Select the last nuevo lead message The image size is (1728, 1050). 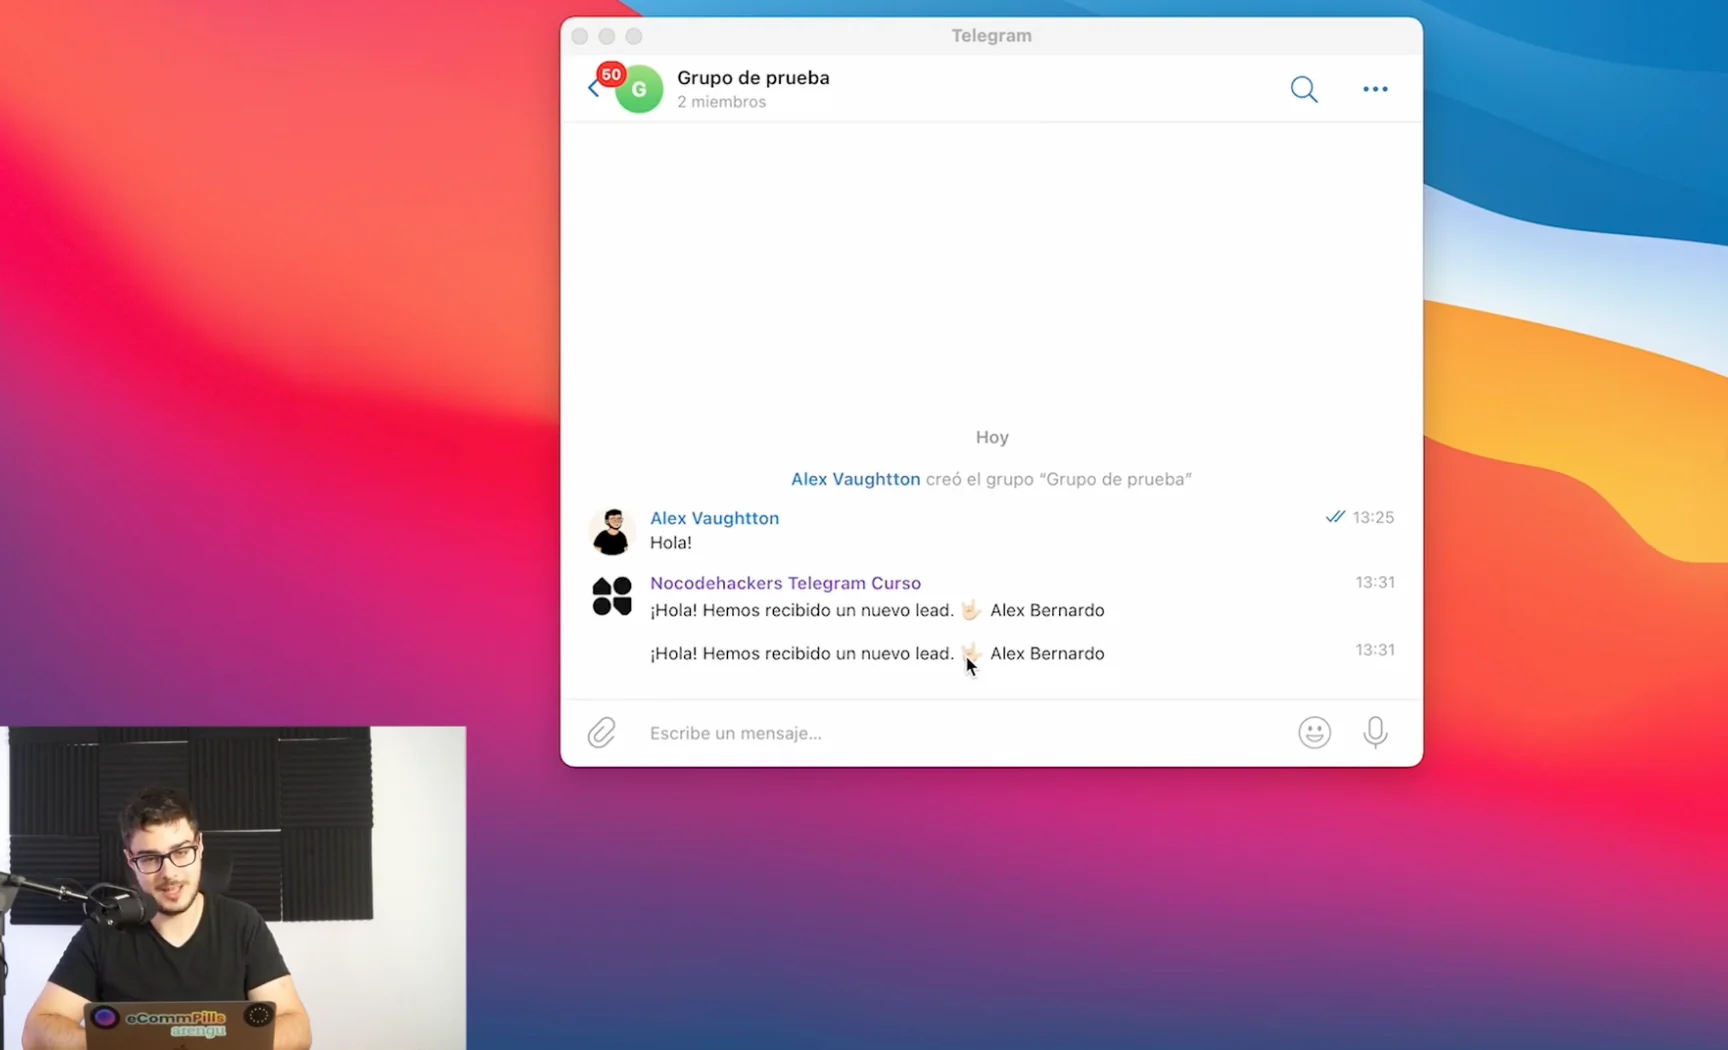876,654
